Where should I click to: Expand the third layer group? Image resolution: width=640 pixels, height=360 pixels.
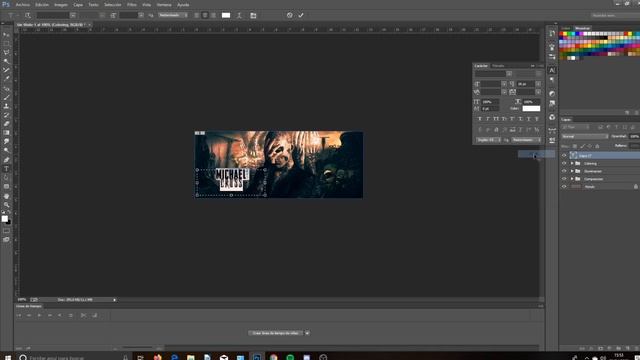tap(572, 171)
